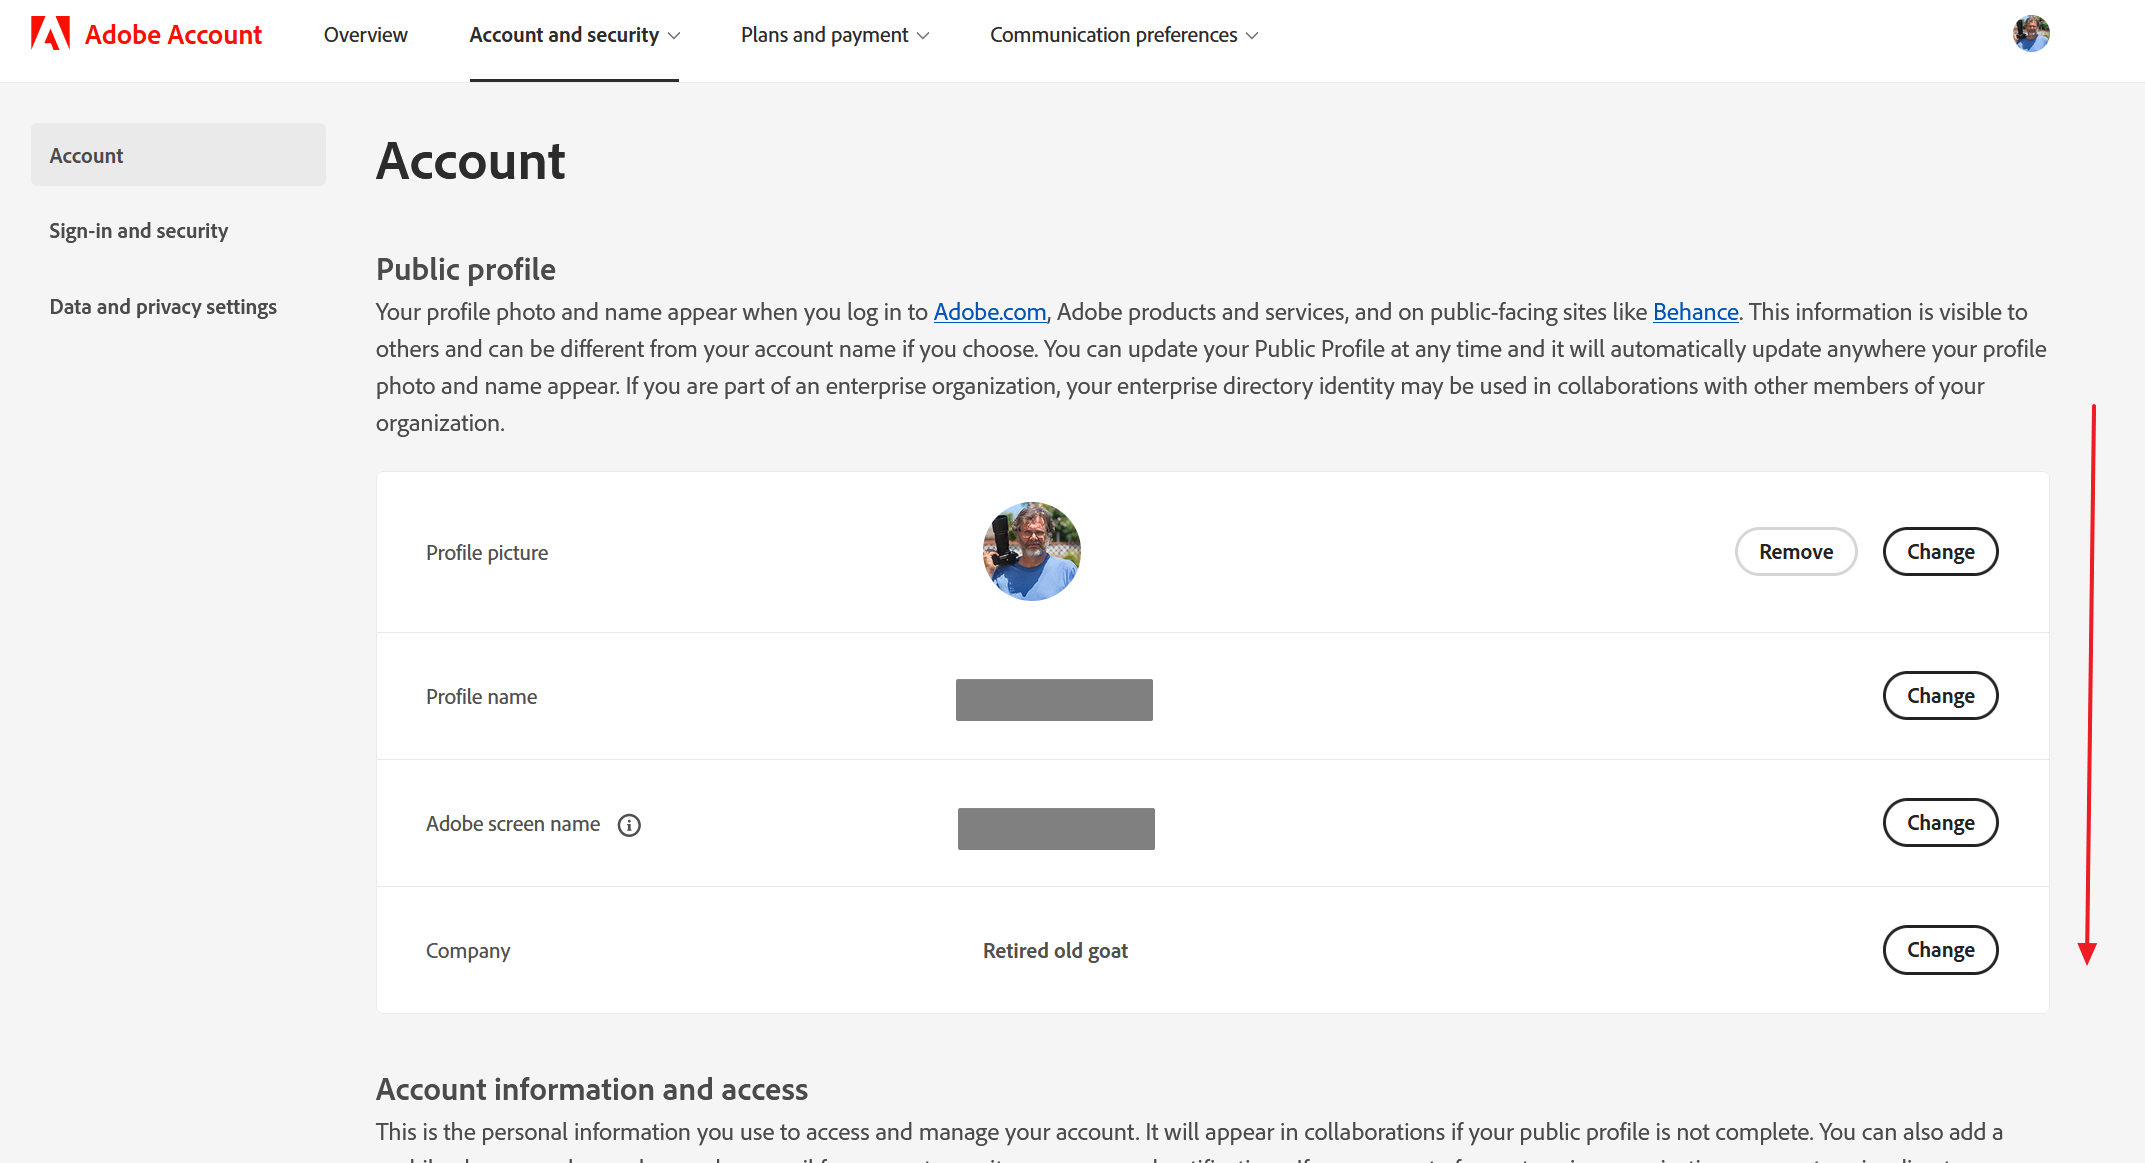
Task: Open the Behance link
Action: 1695,312
